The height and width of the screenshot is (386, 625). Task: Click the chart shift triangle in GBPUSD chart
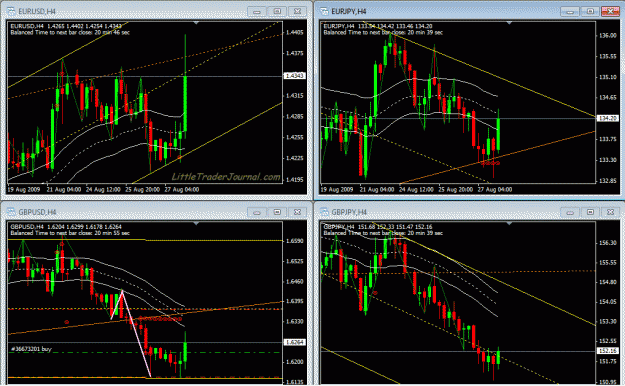pos(196,224)
